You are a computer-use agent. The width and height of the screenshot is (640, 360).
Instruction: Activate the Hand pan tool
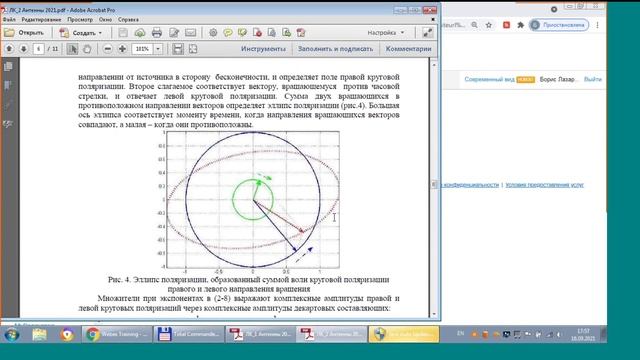[87, 49]
